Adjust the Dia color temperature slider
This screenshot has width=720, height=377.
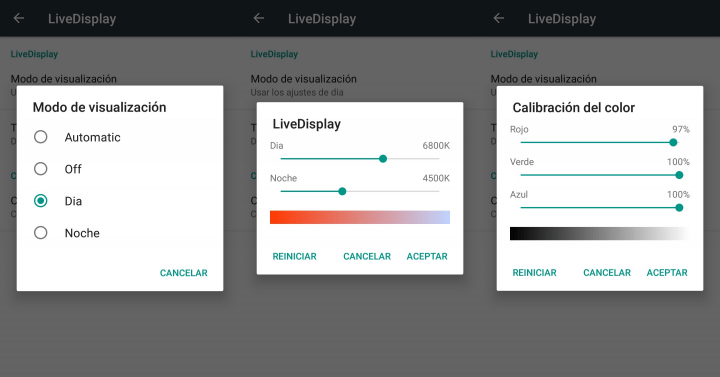[x=360, y=159]
